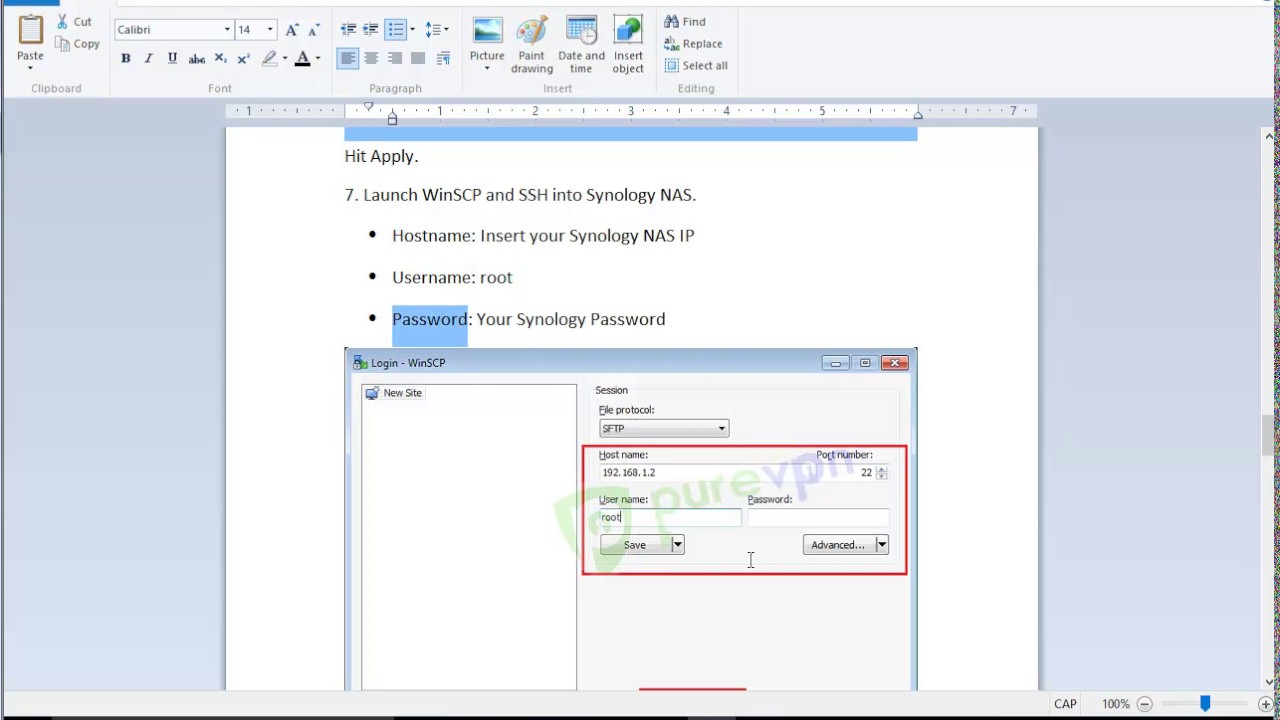This screenshot has width=1280, height=720.
Task: Open the line spacing dropdown
Action: pos(437,30)
